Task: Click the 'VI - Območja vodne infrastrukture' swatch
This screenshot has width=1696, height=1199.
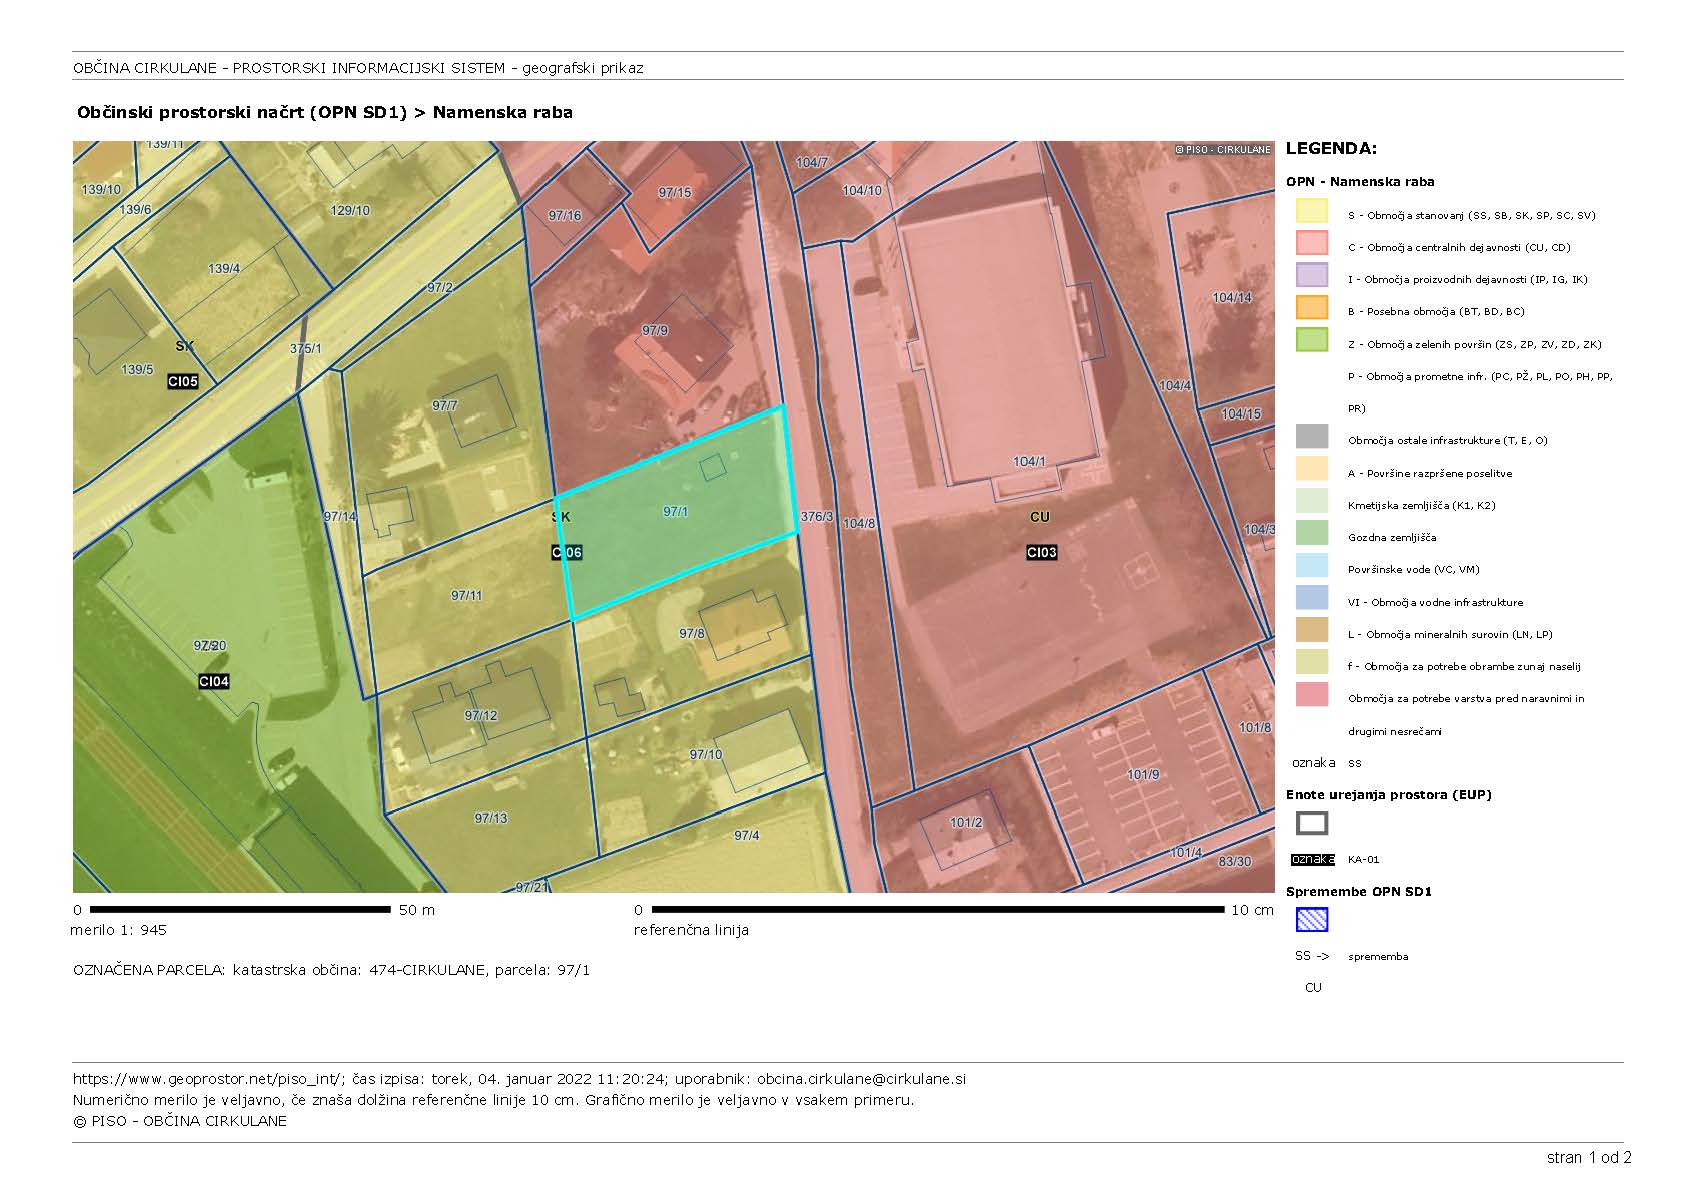Action: pos(1312,598)
